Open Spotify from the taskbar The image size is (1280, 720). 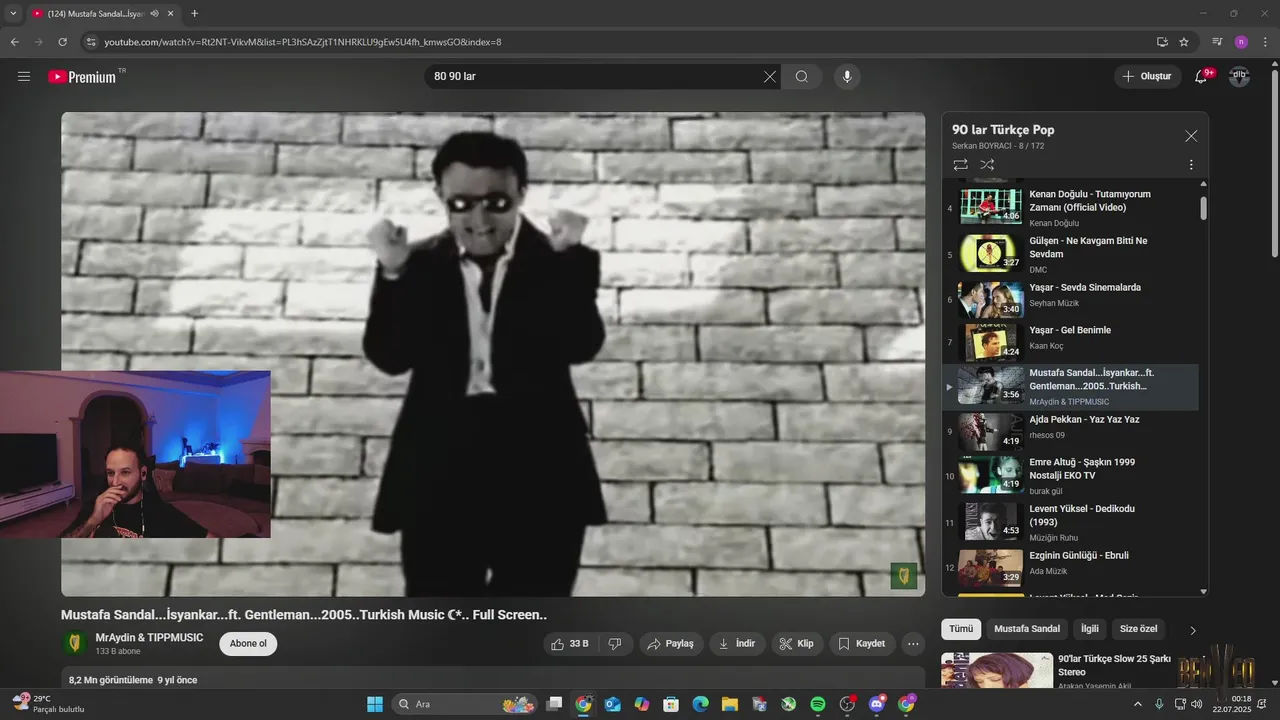[x=818, y=704]
